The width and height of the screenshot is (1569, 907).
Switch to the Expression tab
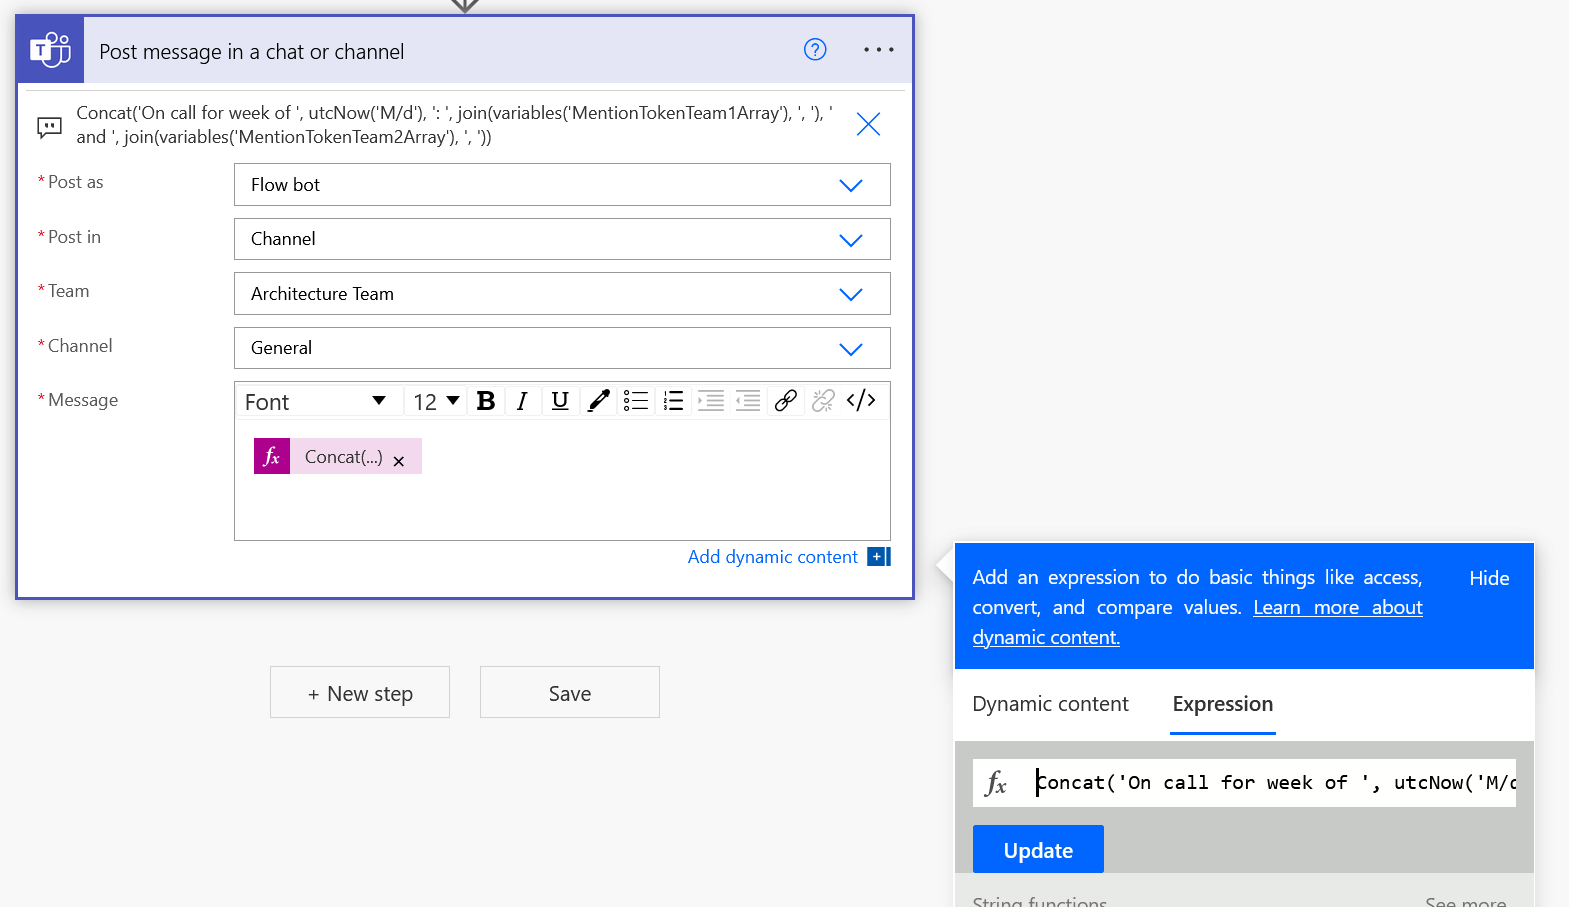pyautogui.click(x=1223, y=704)
